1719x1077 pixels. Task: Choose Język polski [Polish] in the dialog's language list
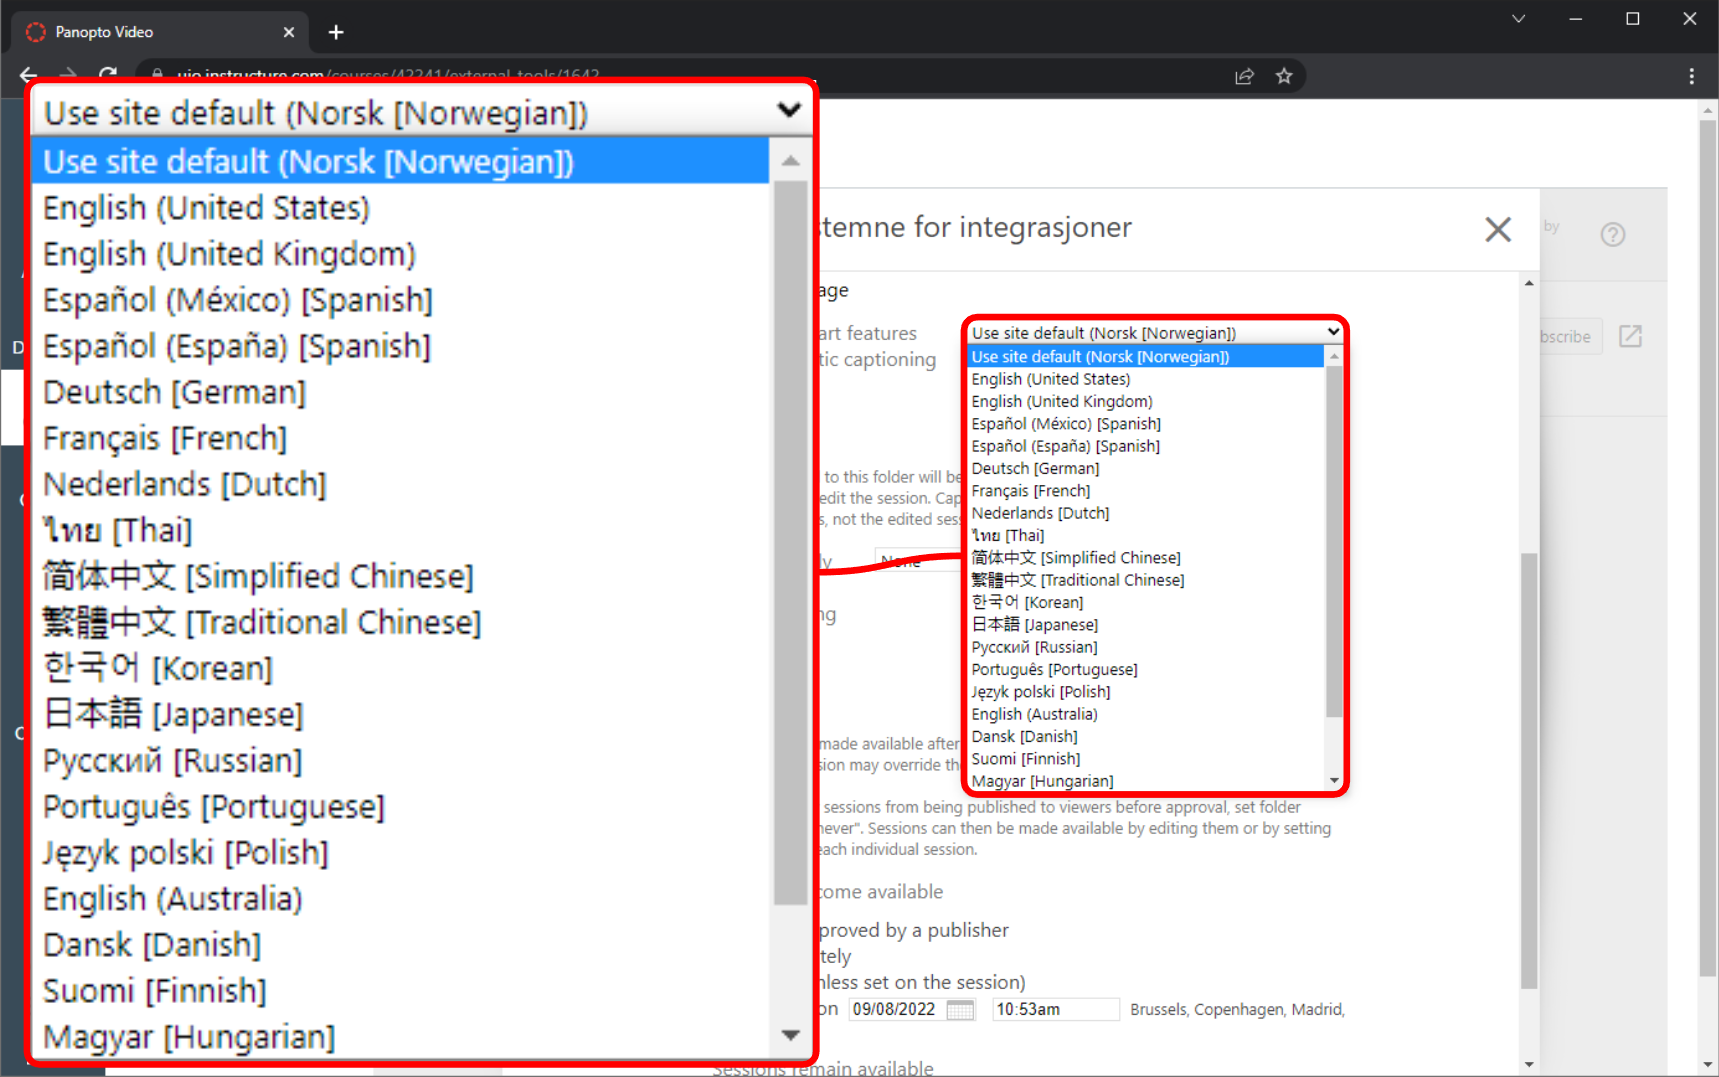1145,692
